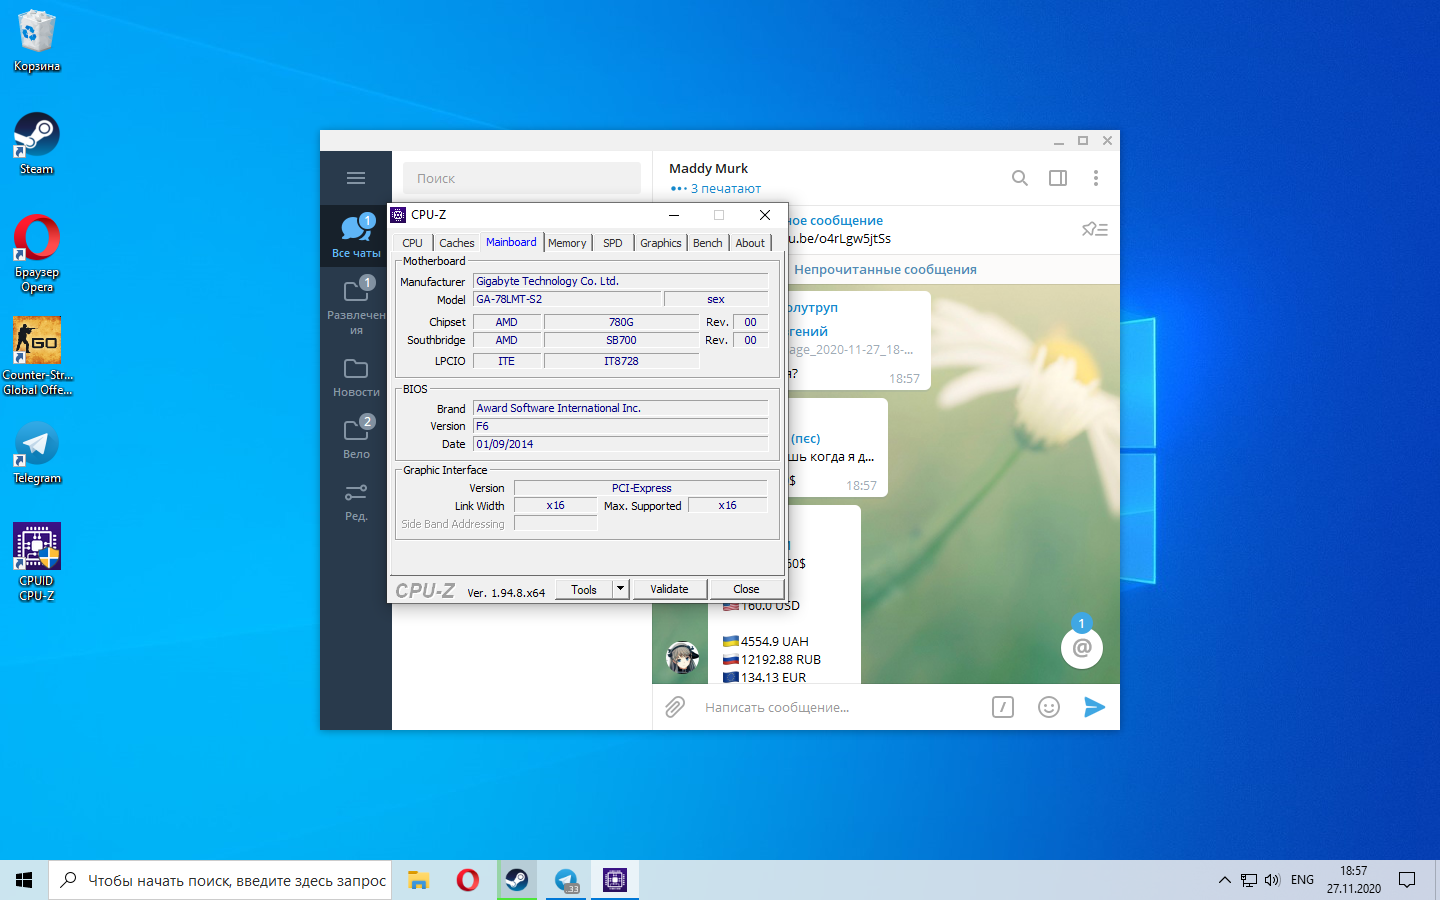This screenshot has height=900, width=1440.
Task: Click the CPU-Z taskbar icon
Action: click(x=614, y=880)
